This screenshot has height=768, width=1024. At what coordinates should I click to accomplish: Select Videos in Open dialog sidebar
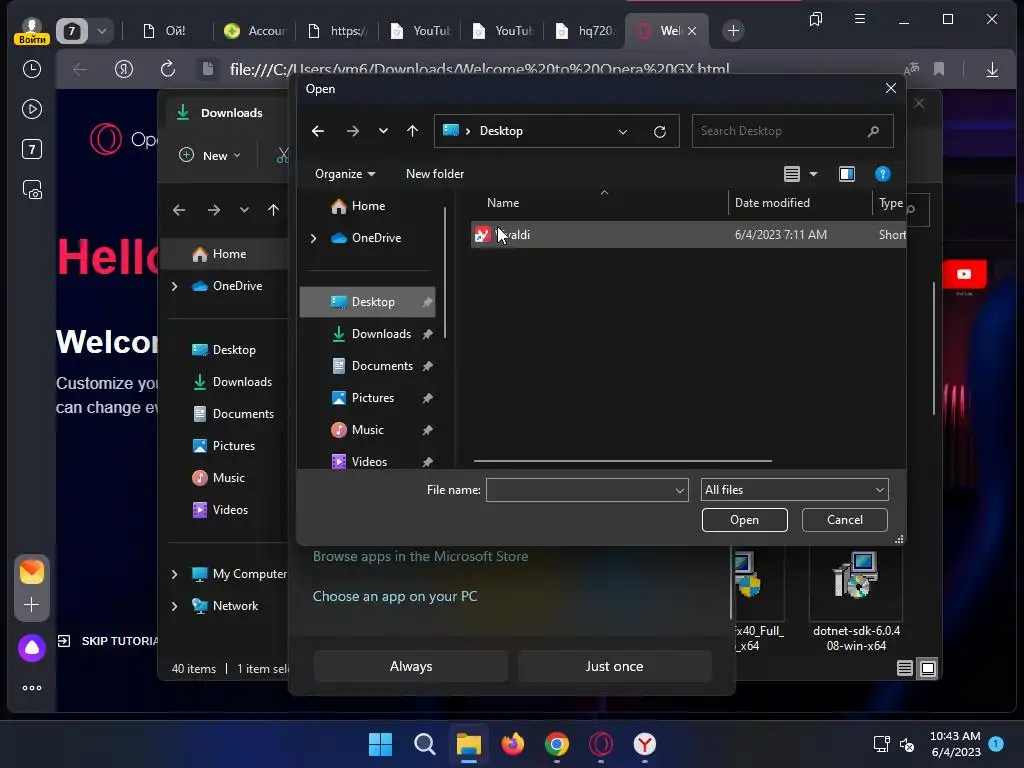coord(370,462)
